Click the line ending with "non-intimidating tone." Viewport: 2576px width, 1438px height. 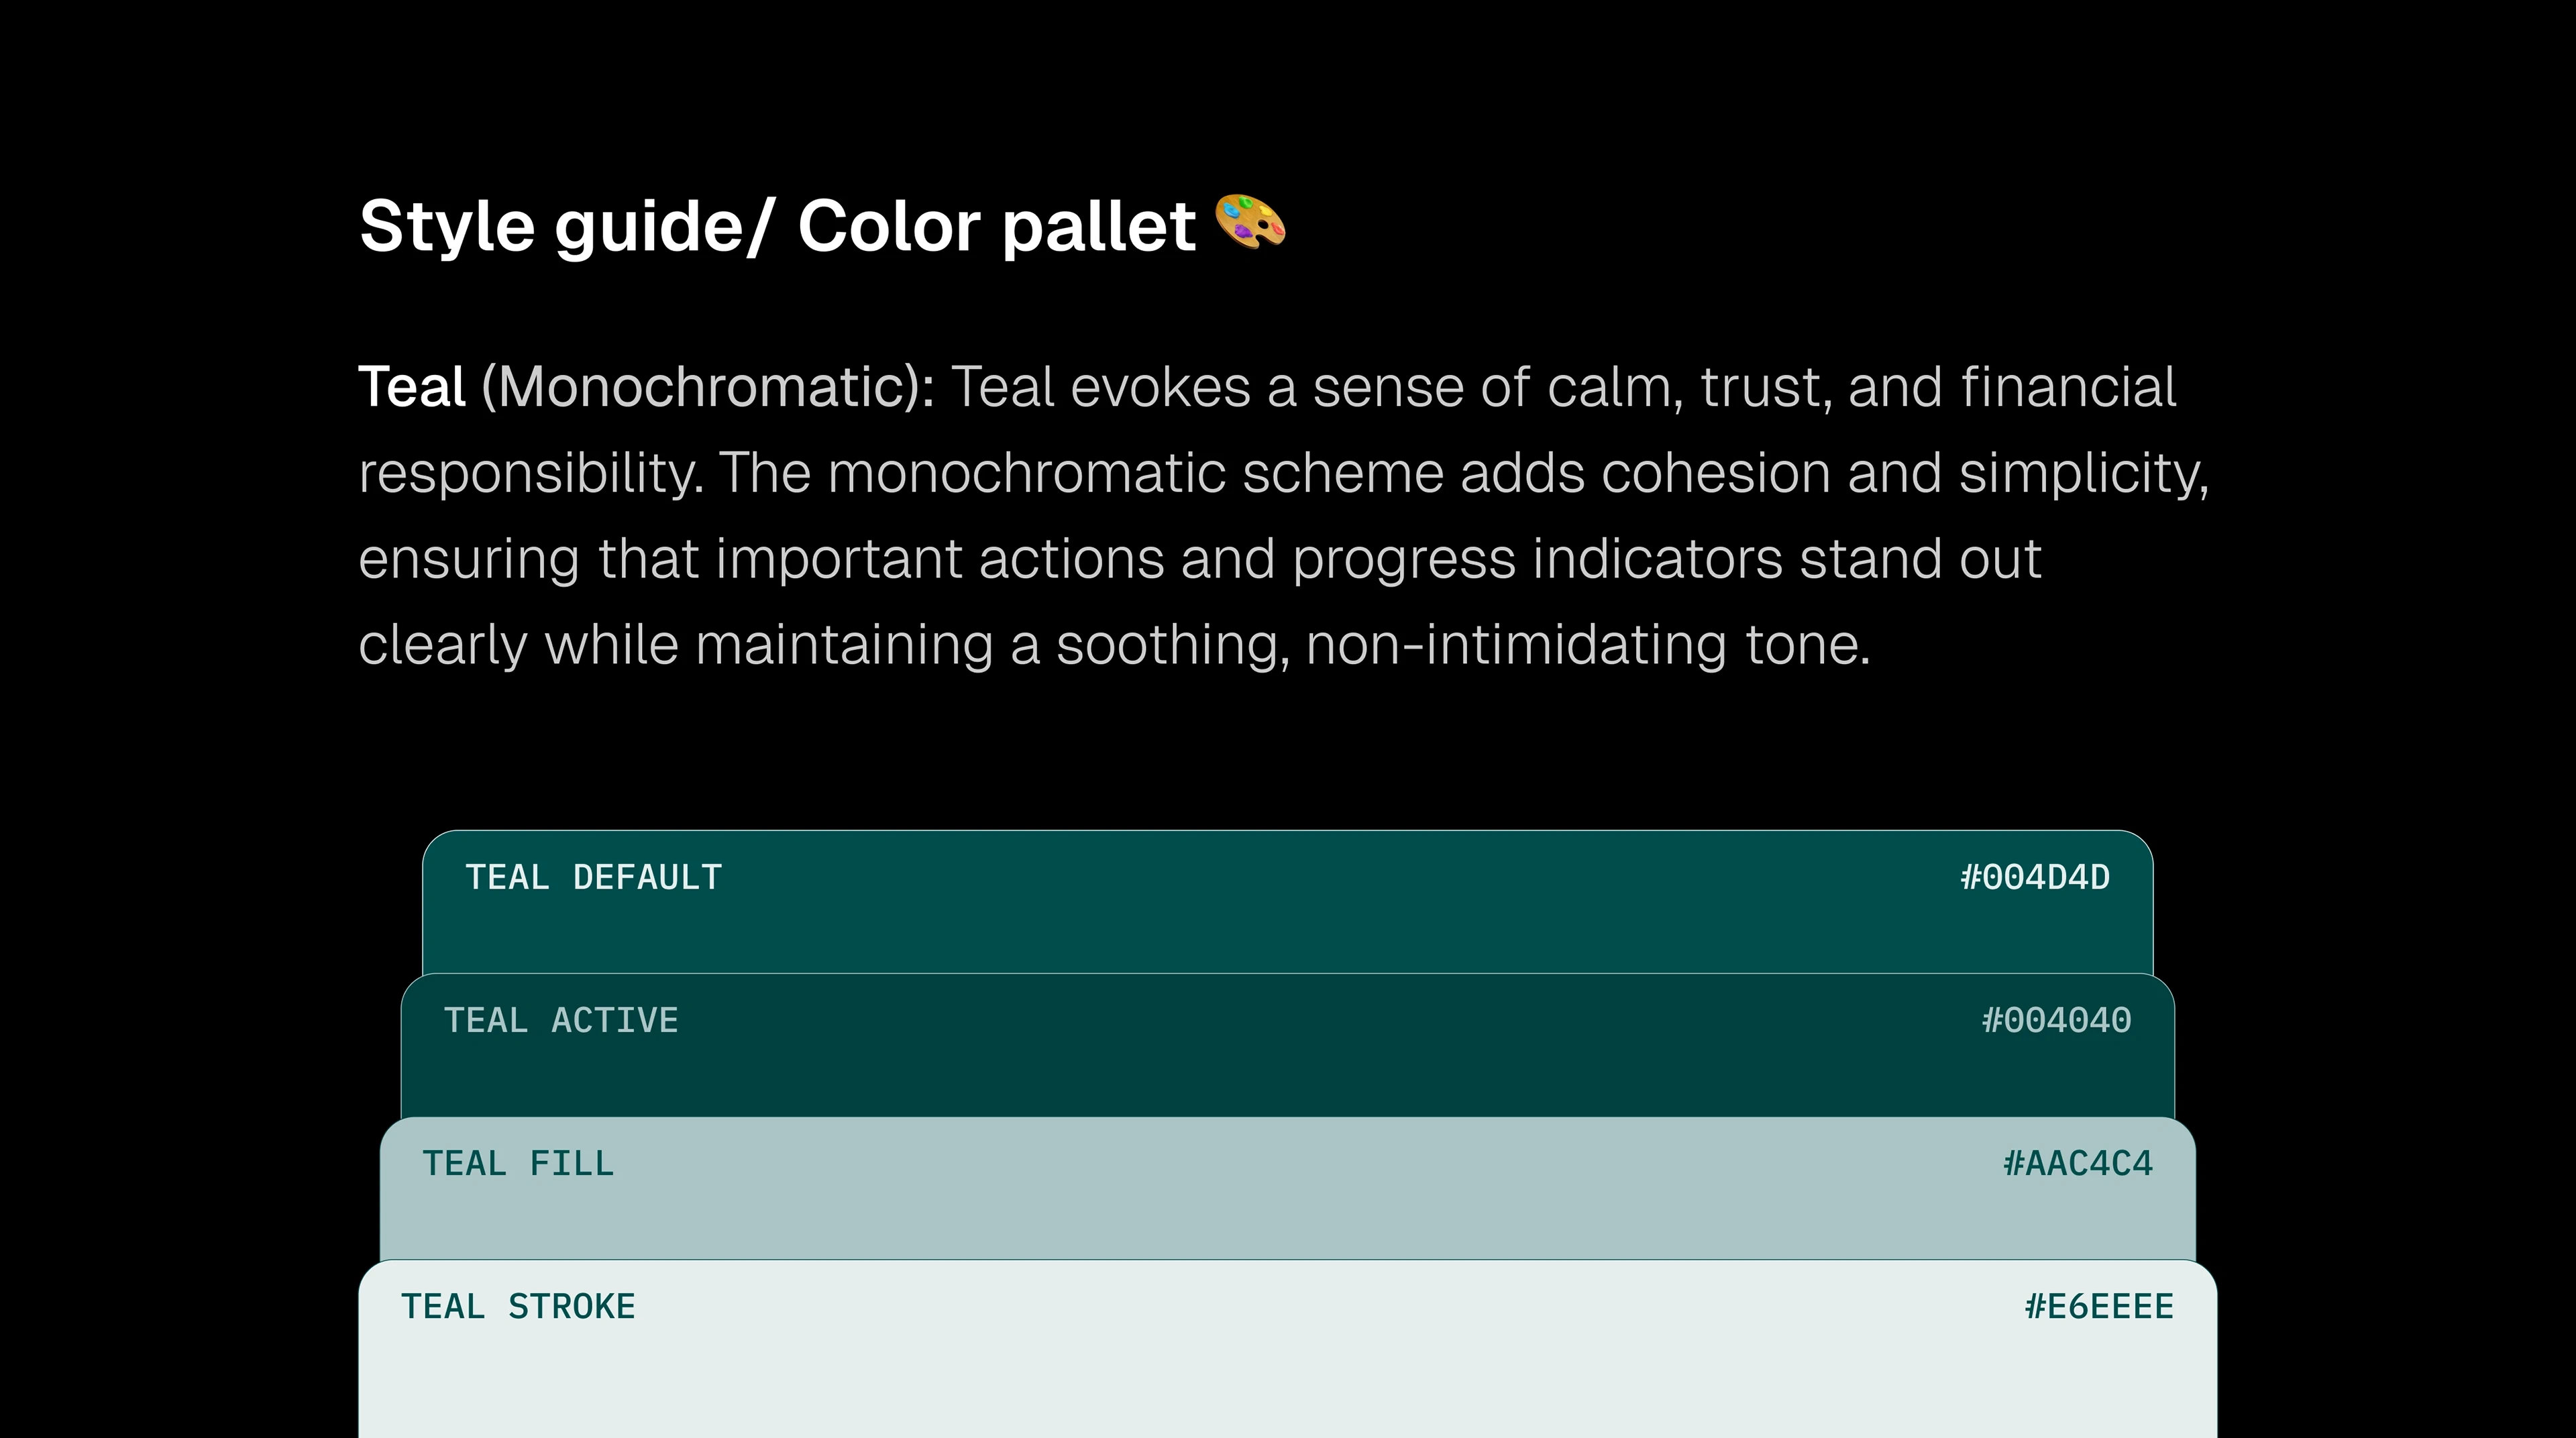[1114, 645]
